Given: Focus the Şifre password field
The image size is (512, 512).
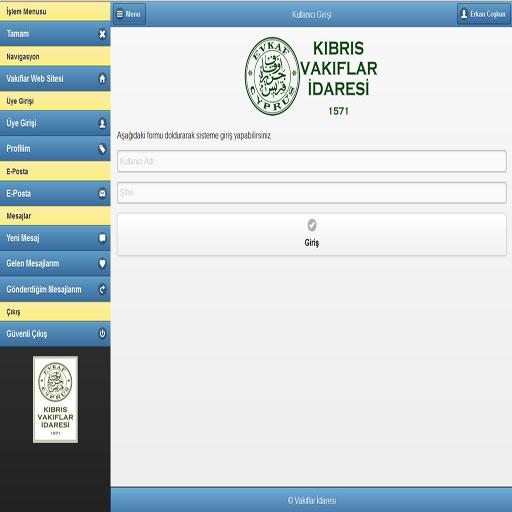Looking at the screenshot, I should (x=312, y=193).
